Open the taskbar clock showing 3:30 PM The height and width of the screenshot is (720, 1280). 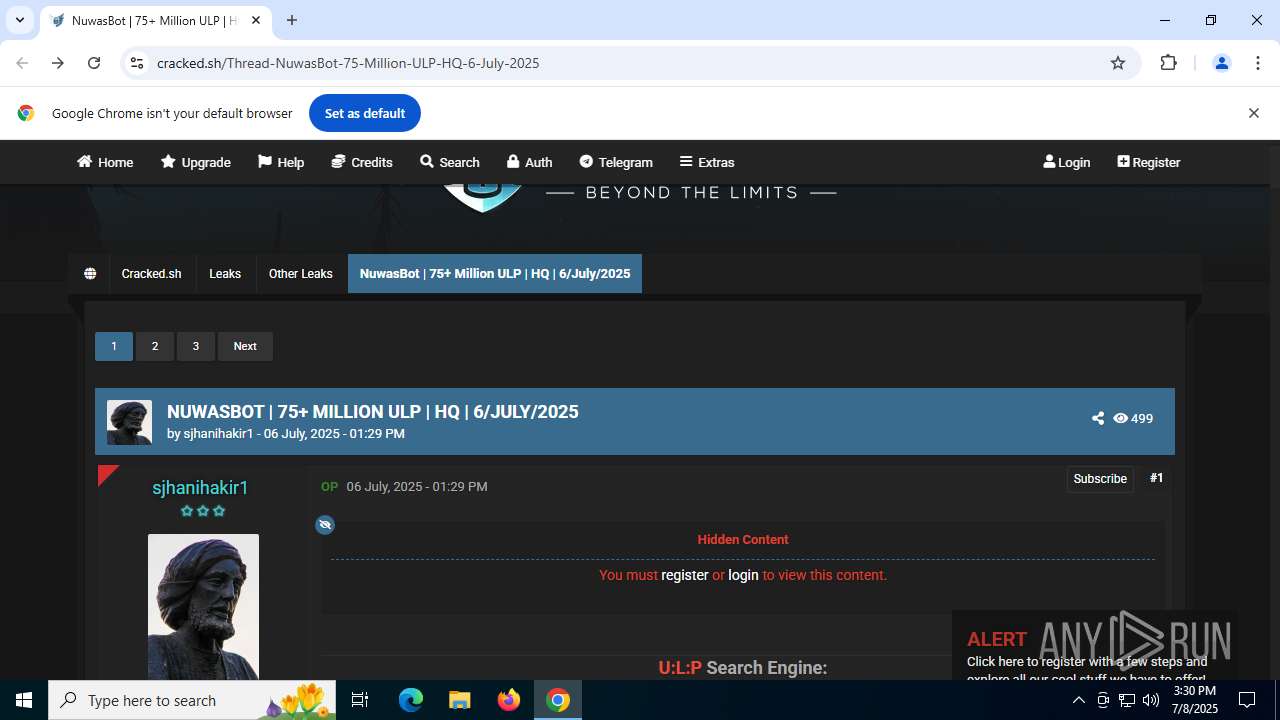1195,700
